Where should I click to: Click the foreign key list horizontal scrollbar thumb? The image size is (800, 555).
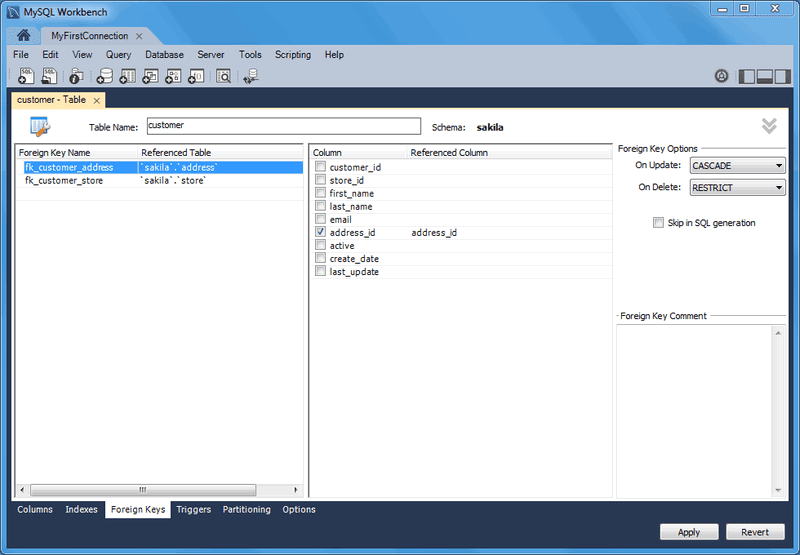click(x=143, y=490)
